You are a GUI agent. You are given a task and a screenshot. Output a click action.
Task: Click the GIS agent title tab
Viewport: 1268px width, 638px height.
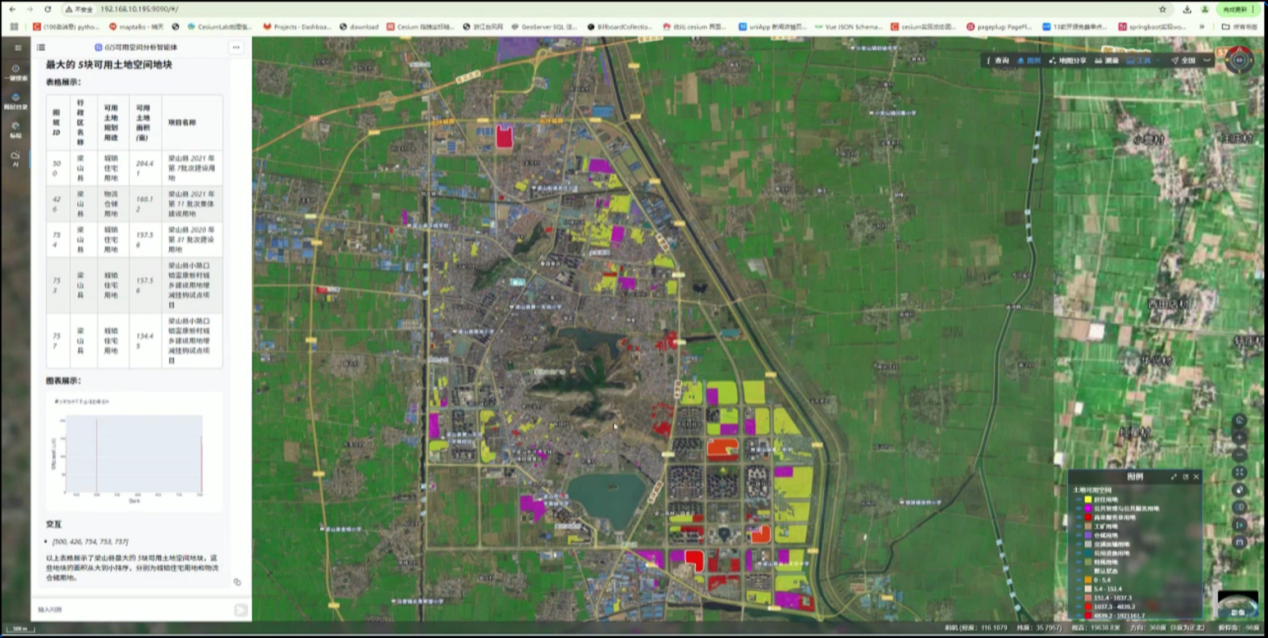click(x=136, y=47)
